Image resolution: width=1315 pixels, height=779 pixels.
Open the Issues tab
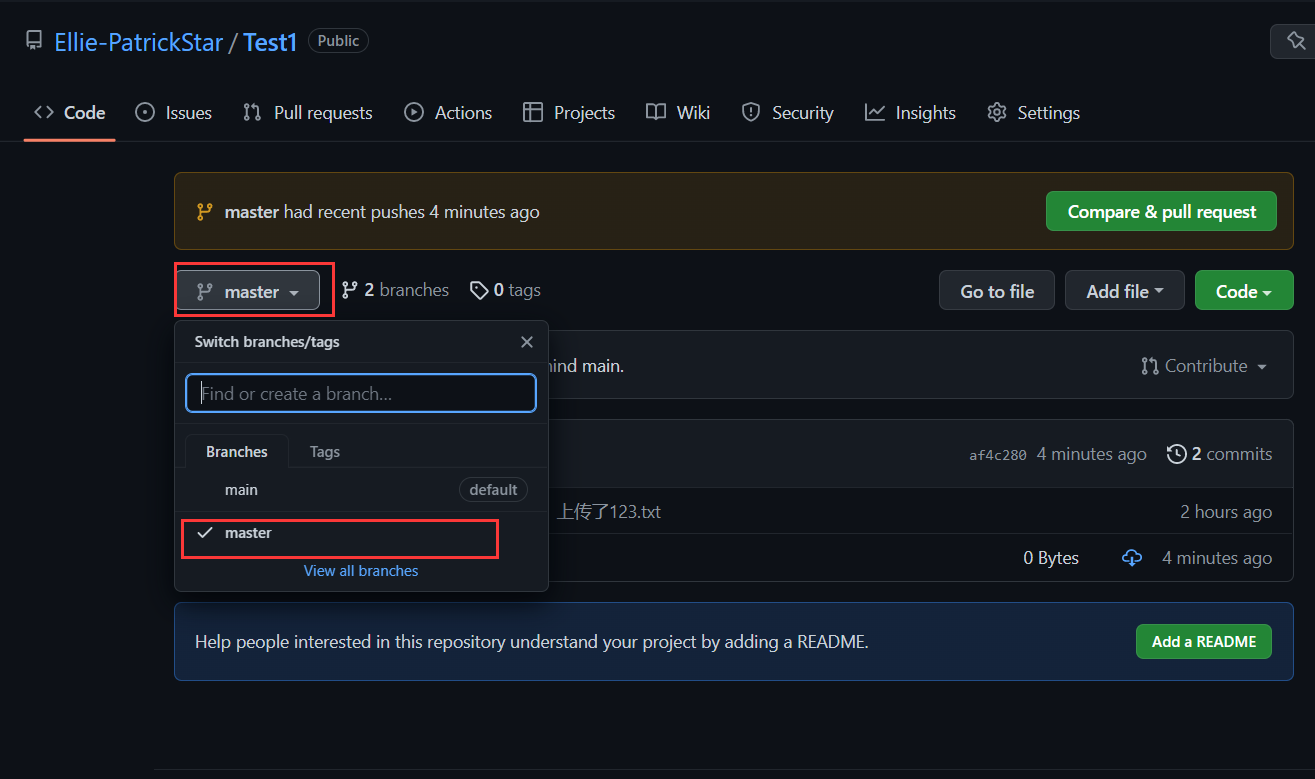coord(174,113)
